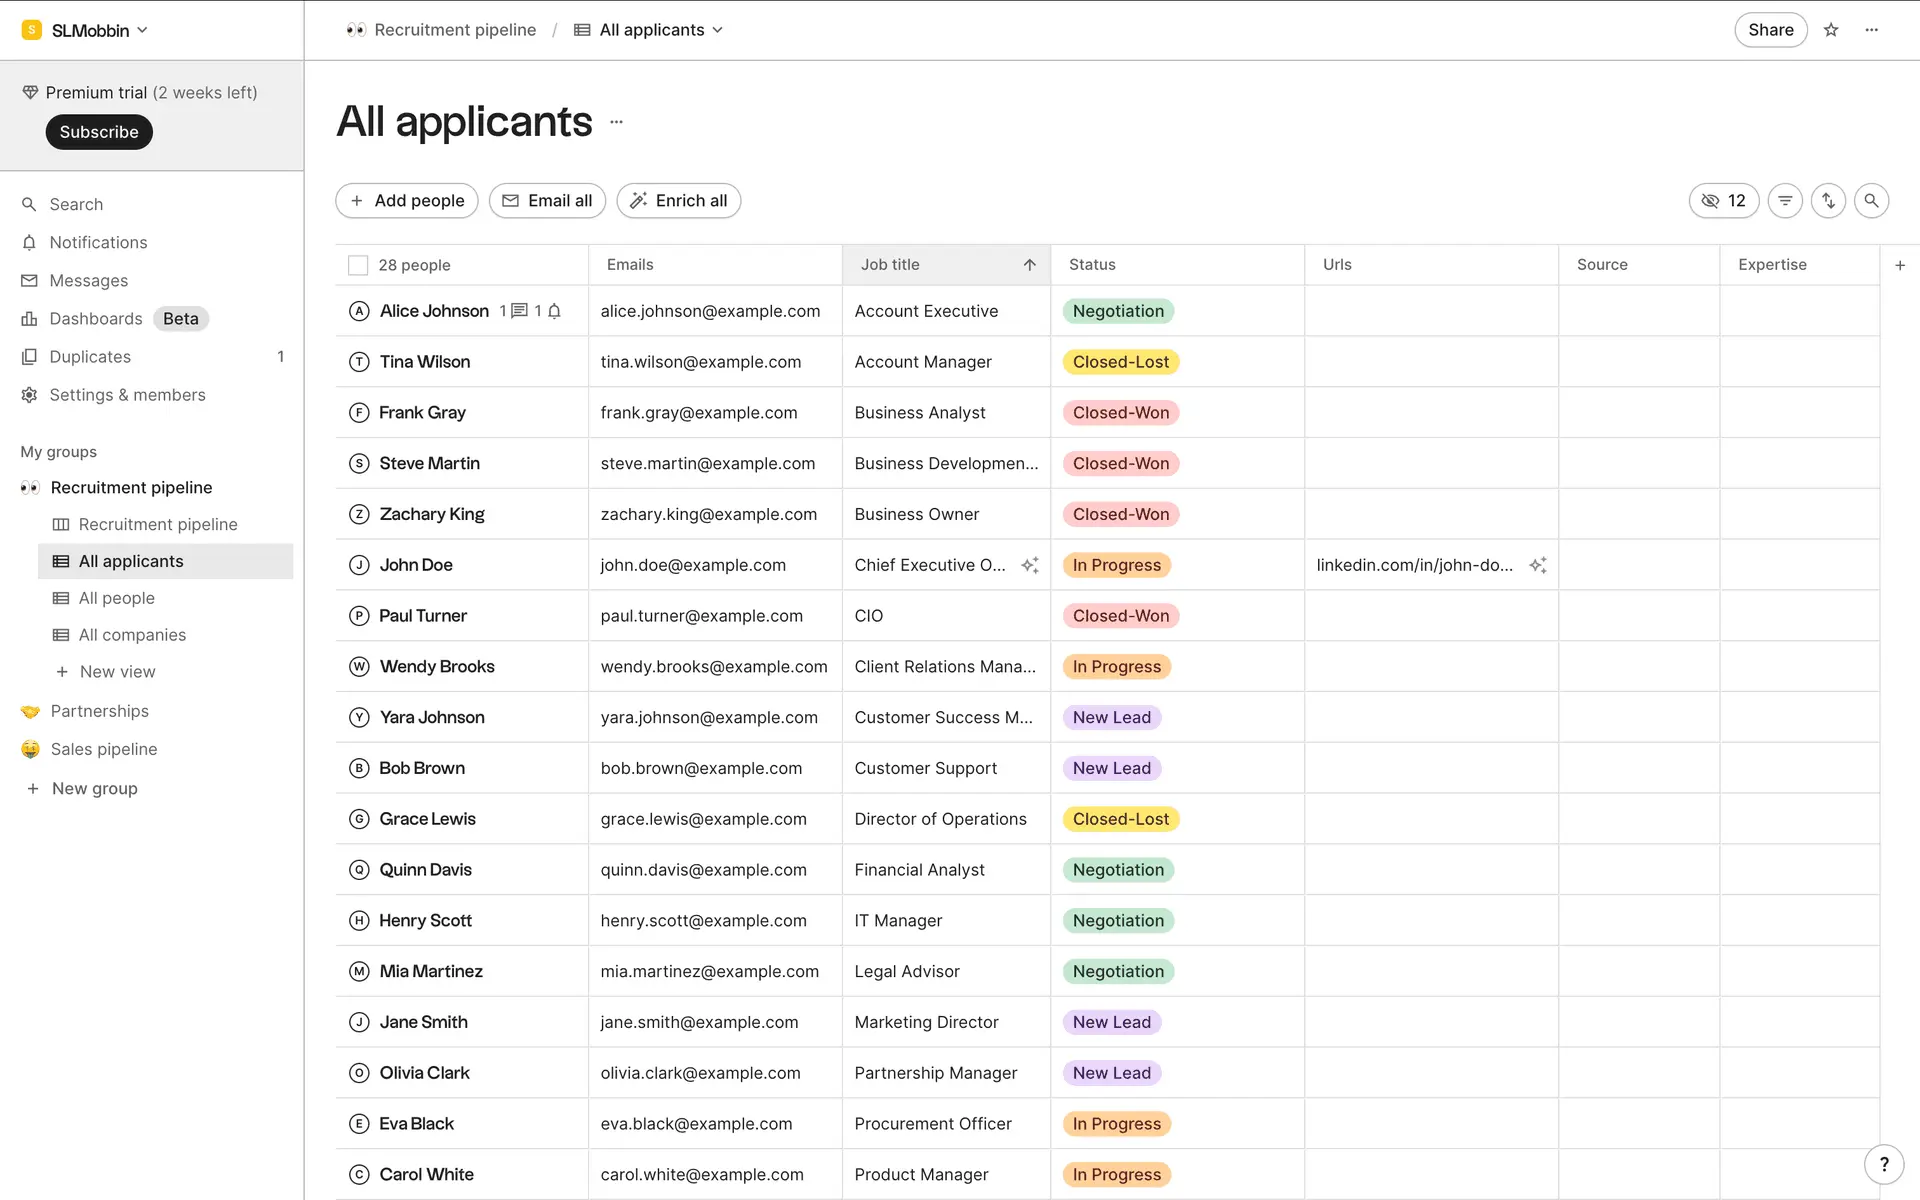The image size is (1920, 1200).
Task: Open the All people view
Action: 116,598
